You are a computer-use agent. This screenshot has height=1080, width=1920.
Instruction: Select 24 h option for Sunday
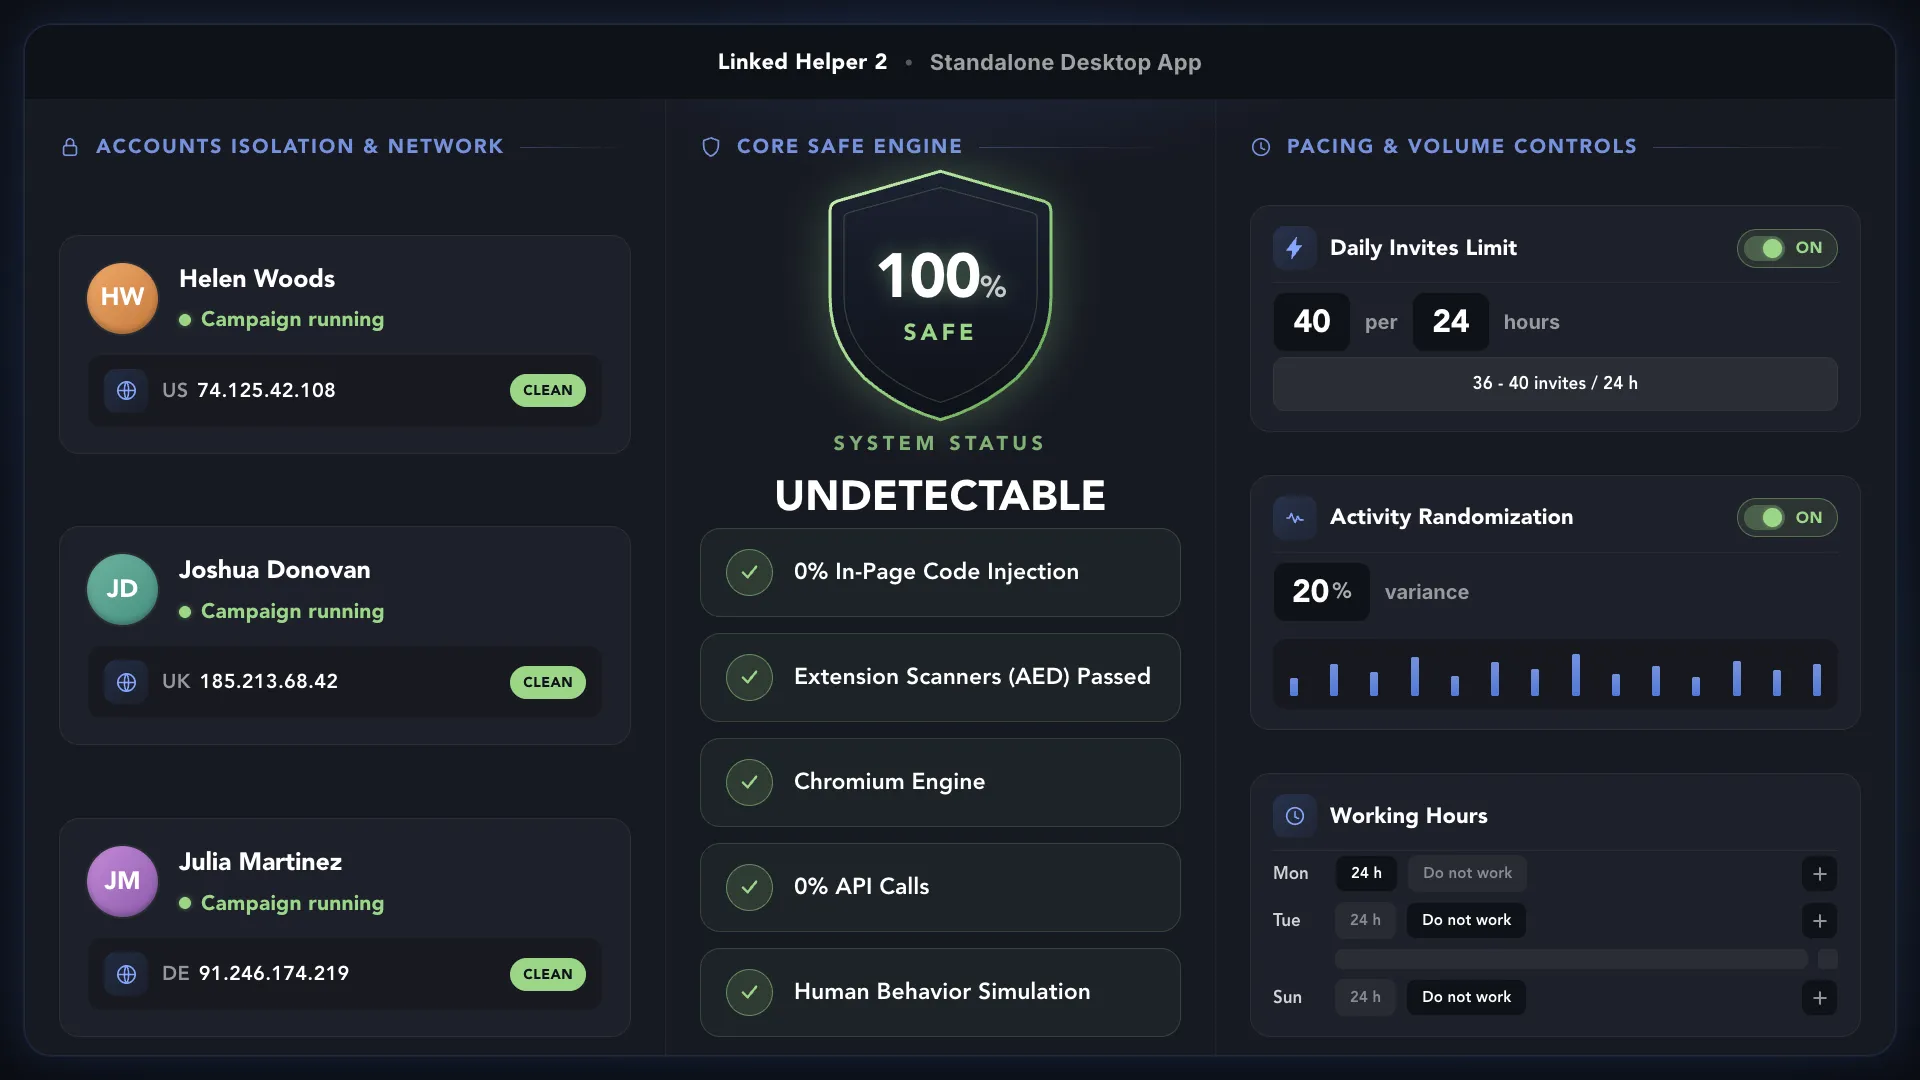(1365, 997)
